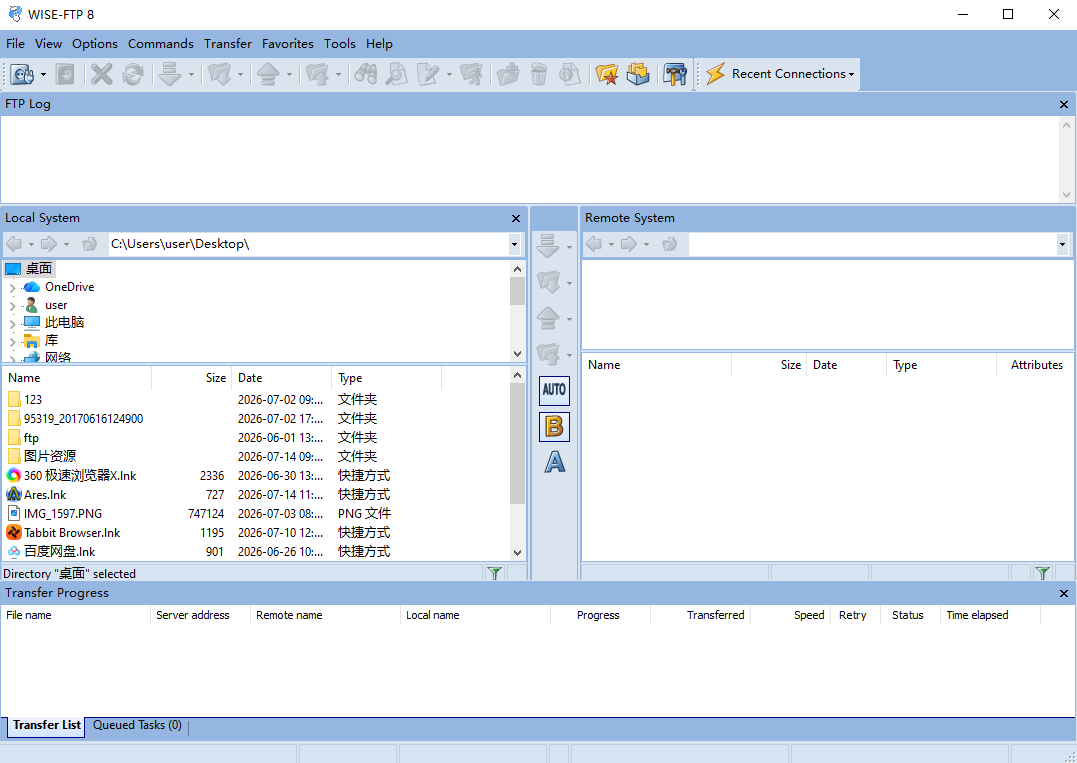Expand the 此电脑 tree node
The width and height of the screenshot is (1077, 763).
tap(12, 323)
